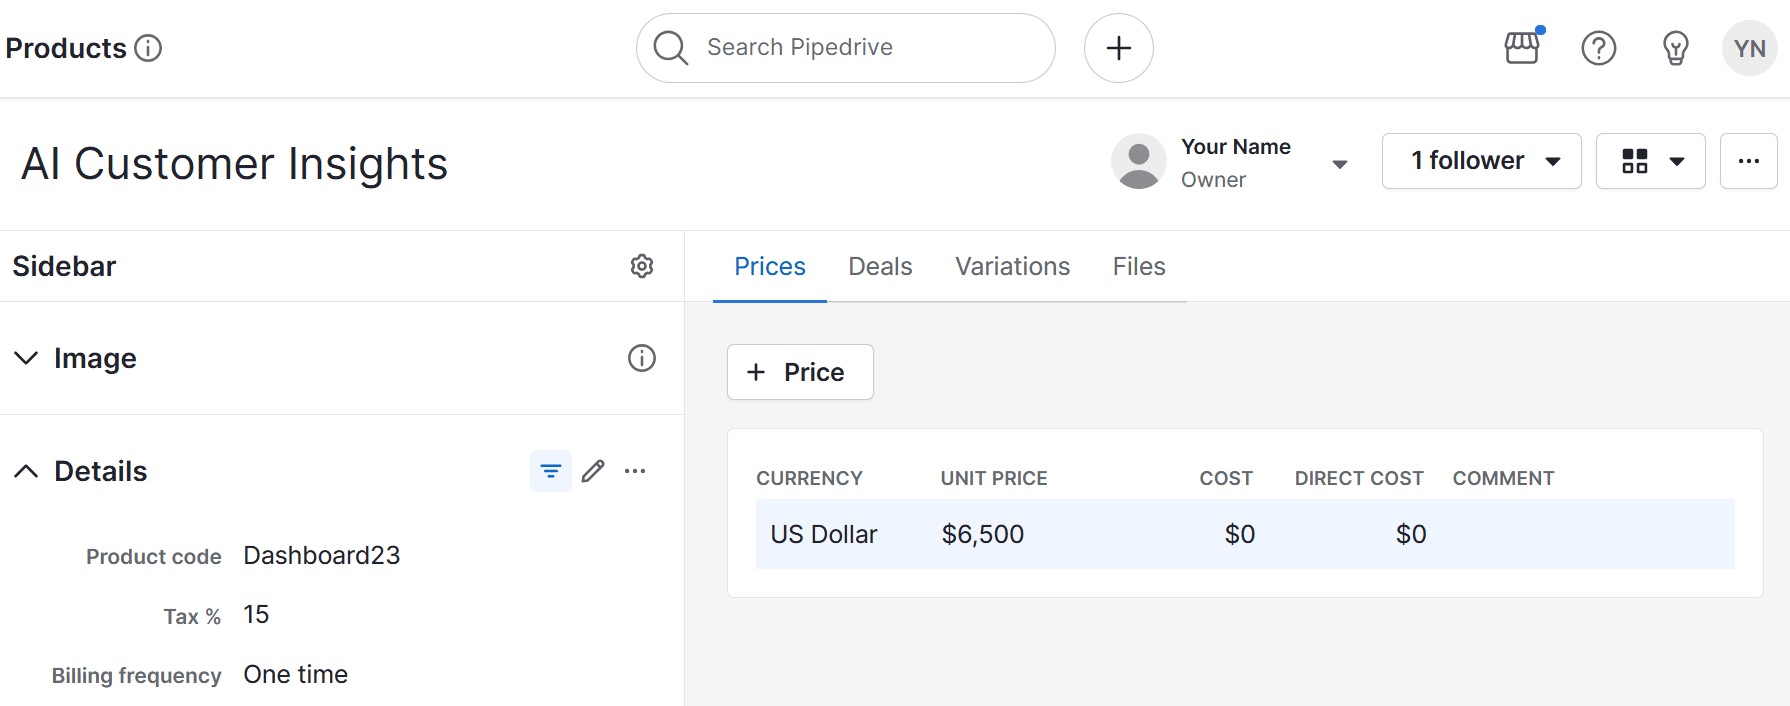This screenshot has height=706, width=1790.
Task: Click the Tax % value 15
Action: [256, 615]
